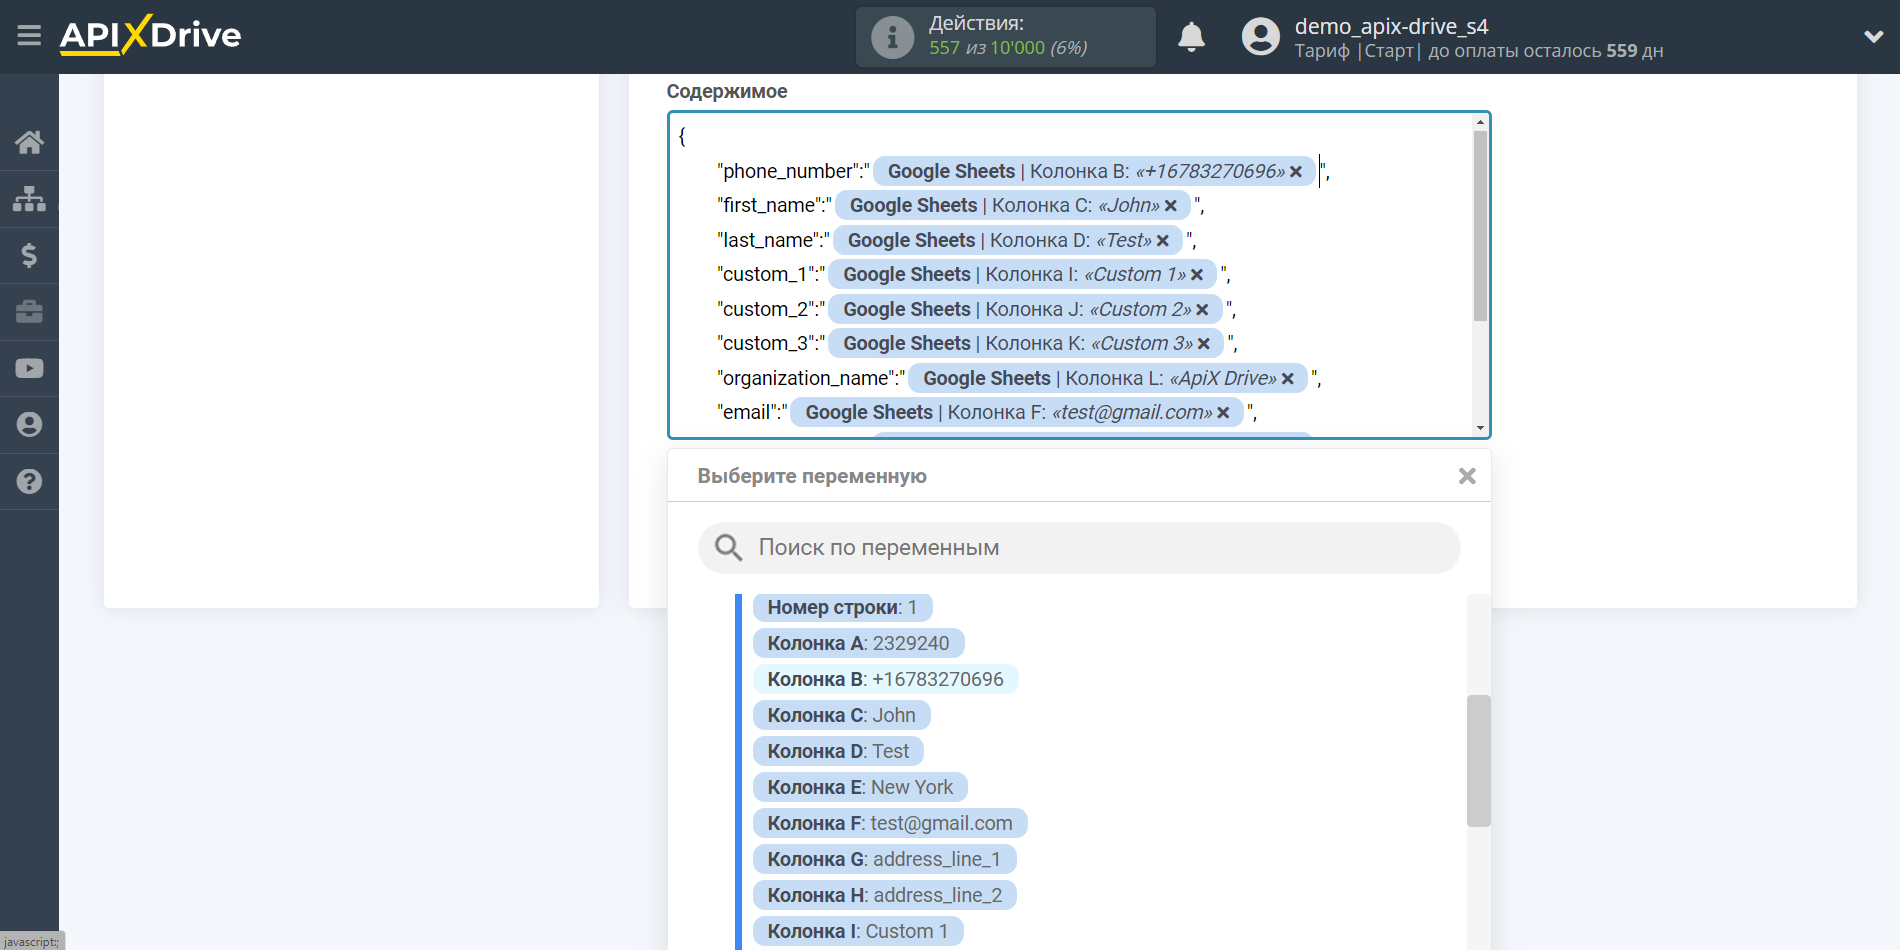Click the user avatar icon

click(x=1260, y=37)
